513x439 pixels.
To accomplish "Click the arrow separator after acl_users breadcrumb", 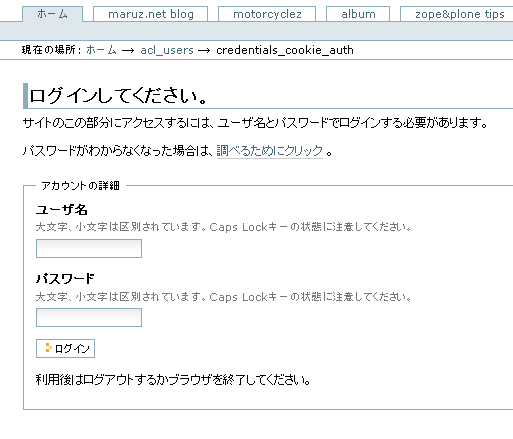I will 204,50.
